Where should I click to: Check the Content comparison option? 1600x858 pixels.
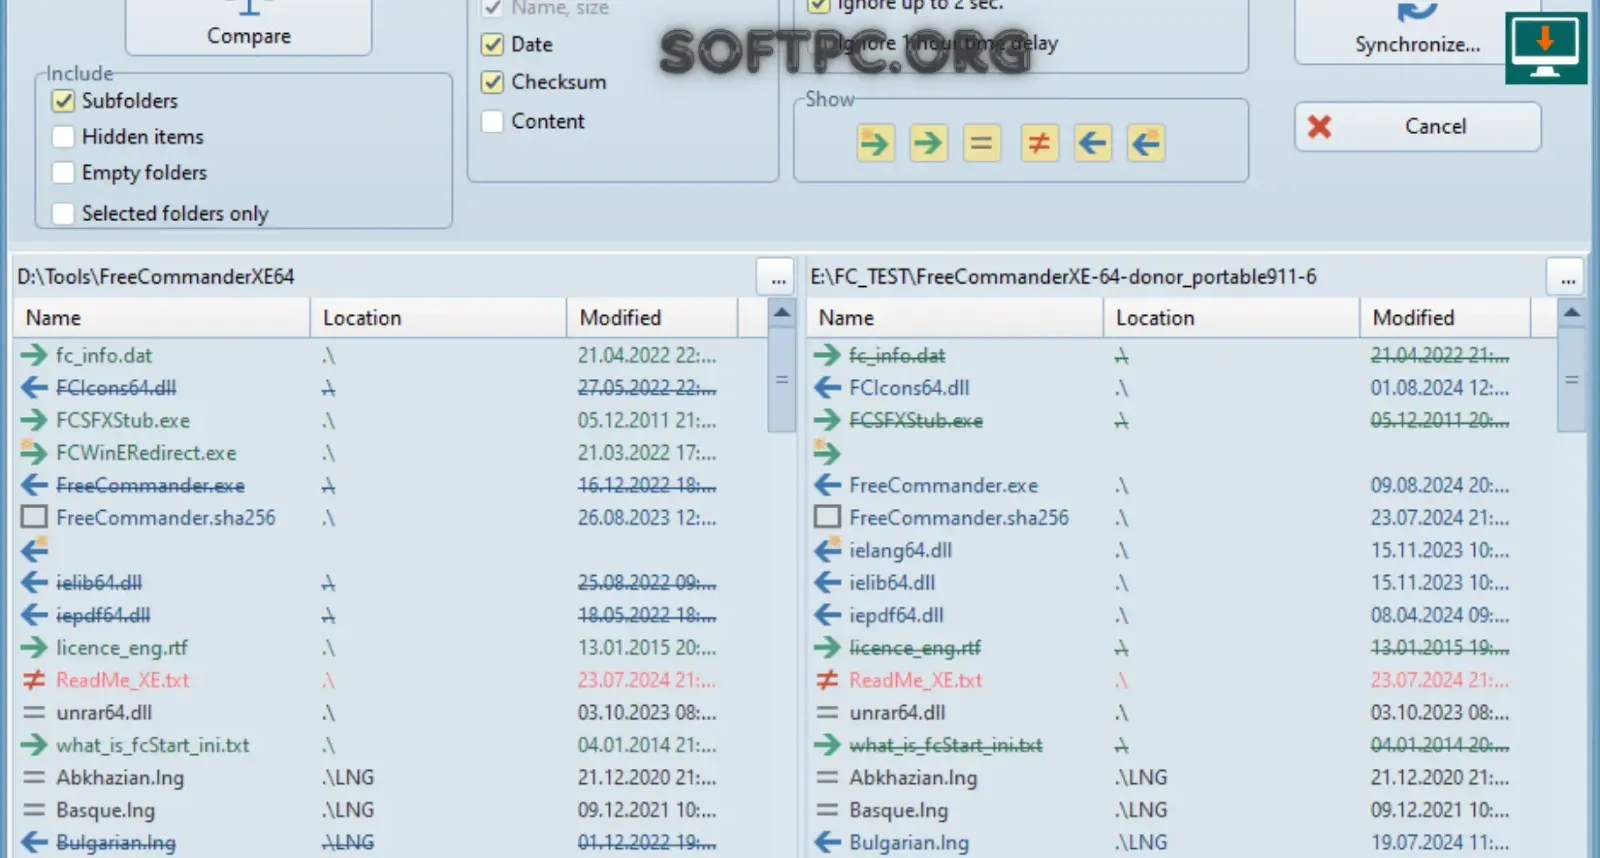coord(492,121)
